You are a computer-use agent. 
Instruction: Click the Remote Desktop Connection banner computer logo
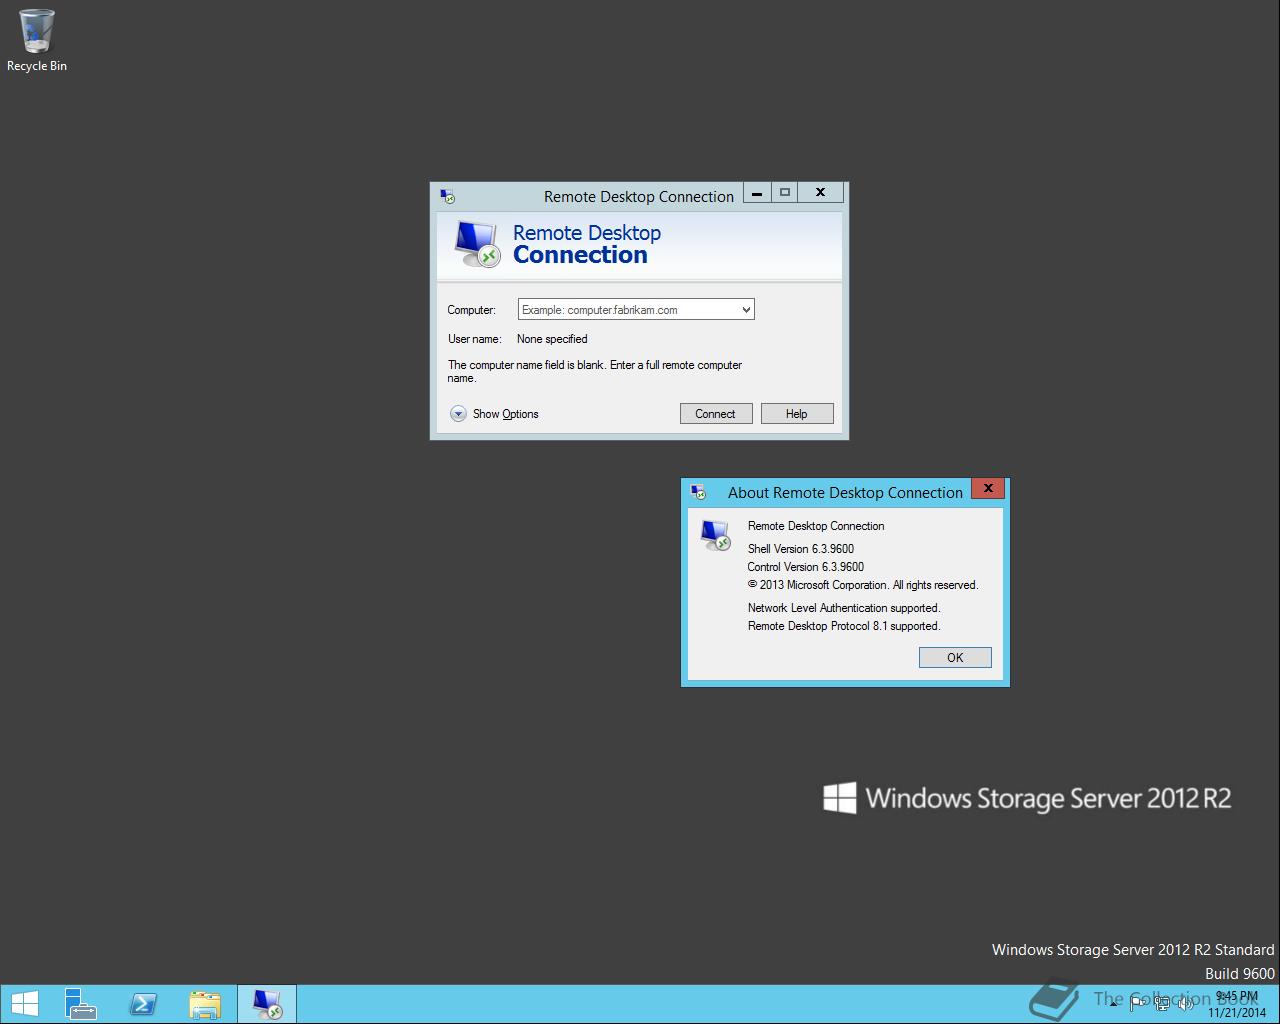(x=476, y=244)
